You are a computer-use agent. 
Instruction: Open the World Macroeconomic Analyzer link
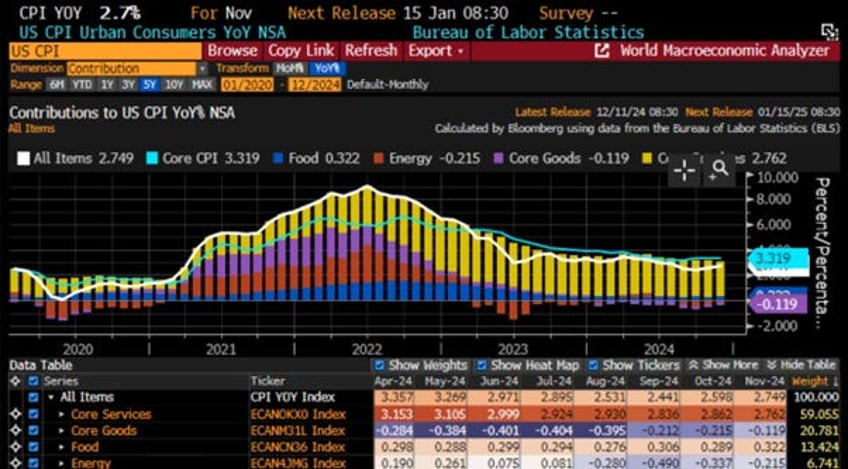[x=725, y=51]
